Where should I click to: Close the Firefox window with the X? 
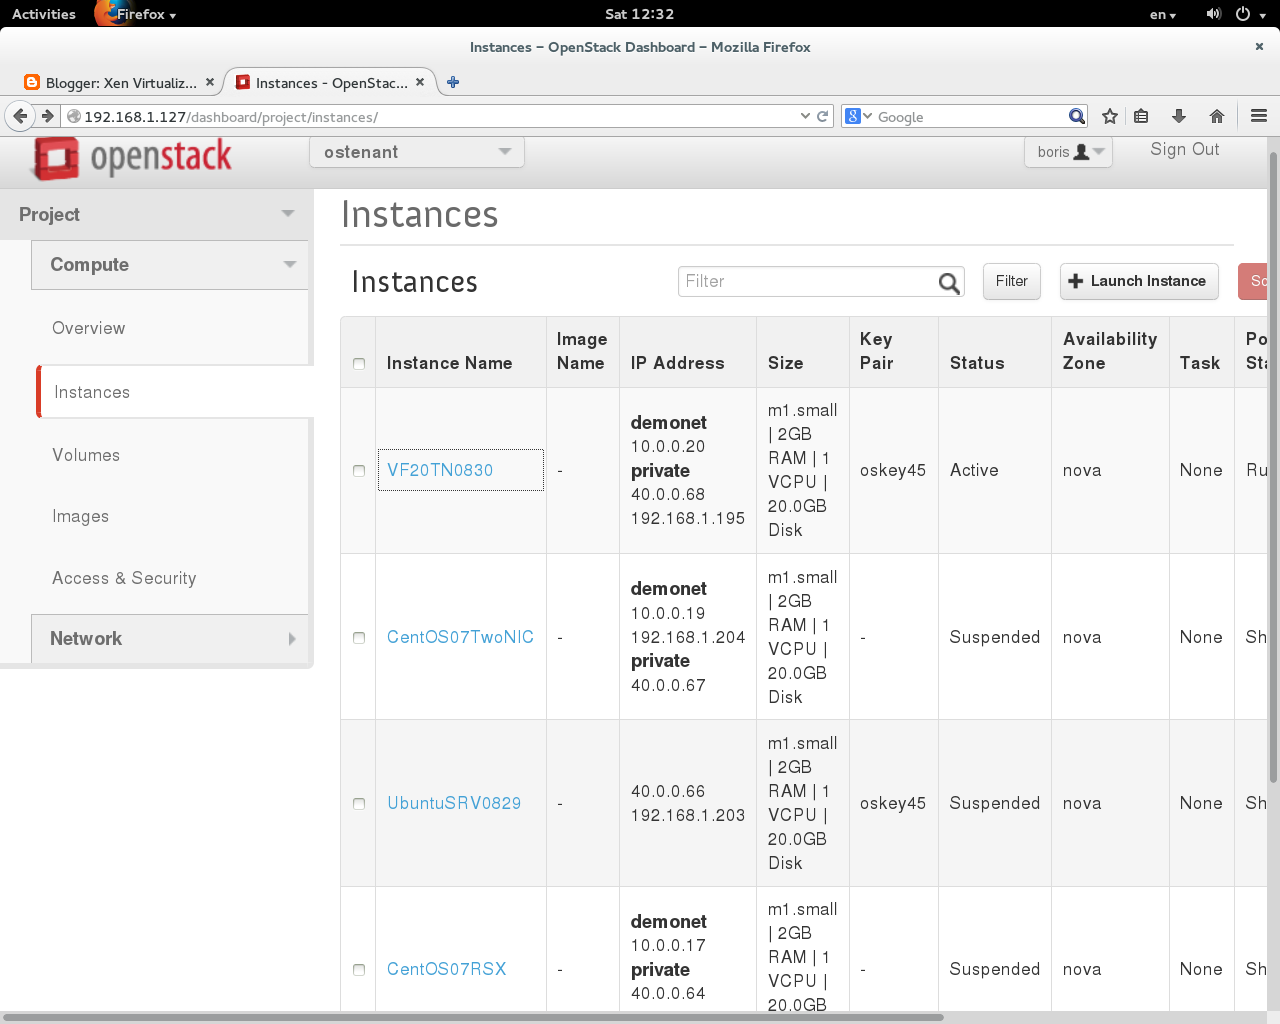click(1259, 46)
